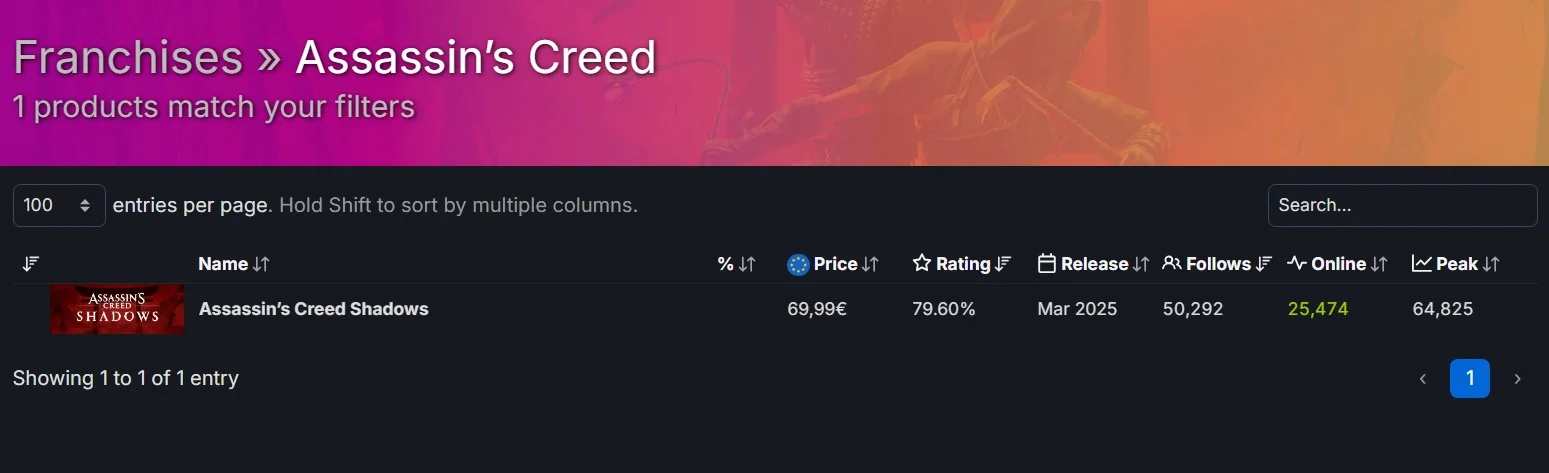The height and width of the screenshot is (473, 1549).
Task: Toggle sort arrows after the Peak label
Action: [x=1491, y=264]
